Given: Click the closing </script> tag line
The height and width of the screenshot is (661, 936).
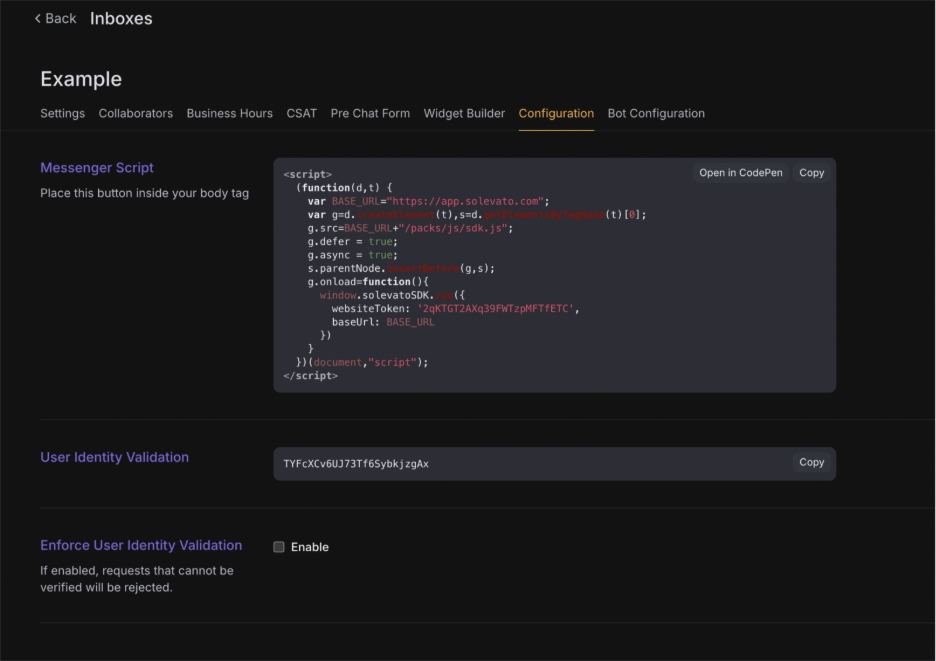Looking at the screenshot, I should [x=310, y=376].
